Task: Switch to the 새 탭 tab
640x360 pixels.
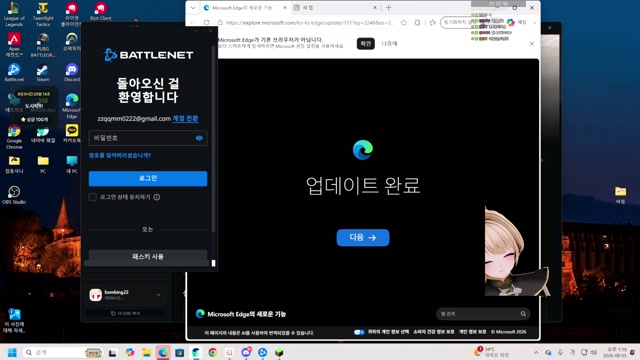Action: (x=335, y=8)
